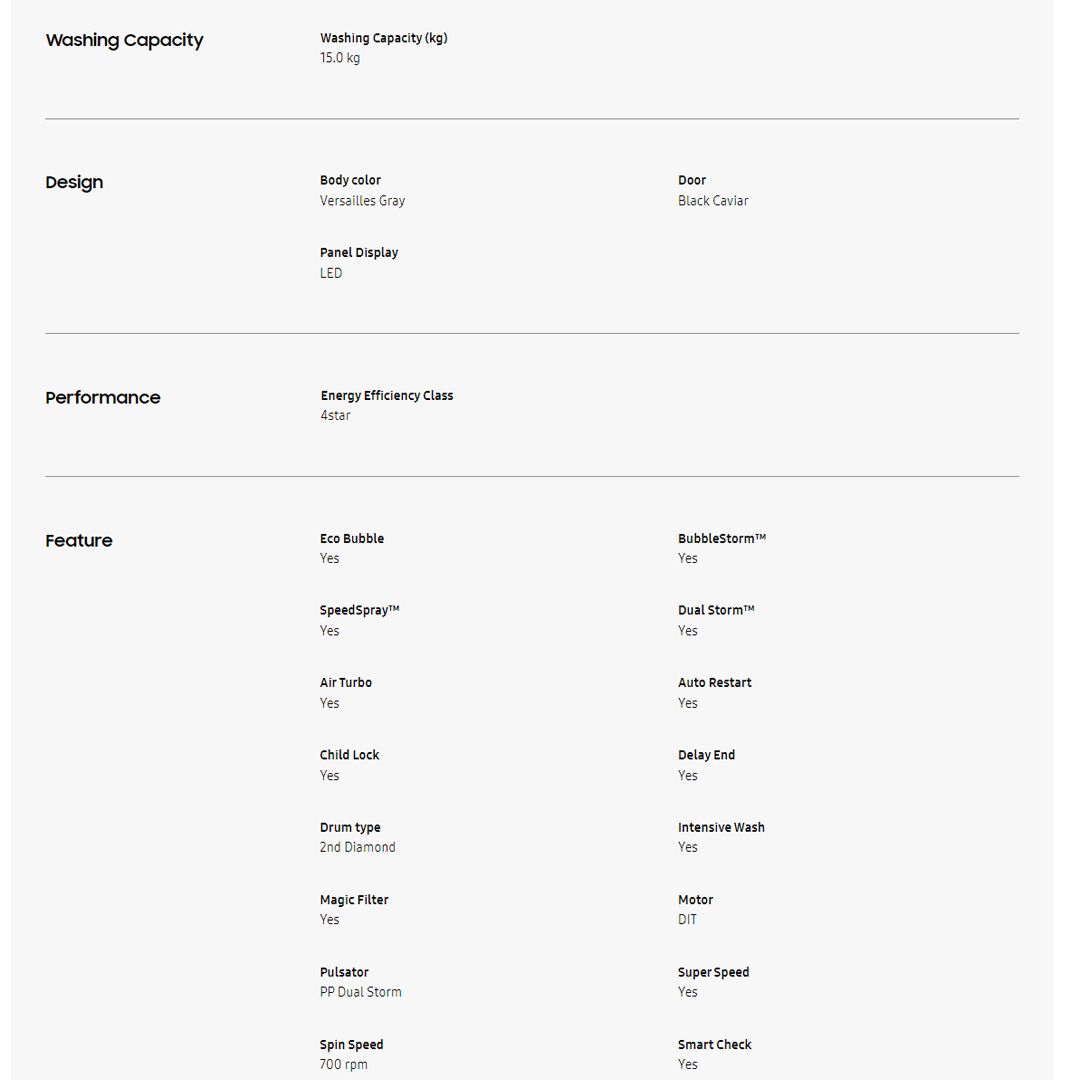Click the Panel Display label
Viewport: 1080px width, 1080px height.
pos(359,252)
